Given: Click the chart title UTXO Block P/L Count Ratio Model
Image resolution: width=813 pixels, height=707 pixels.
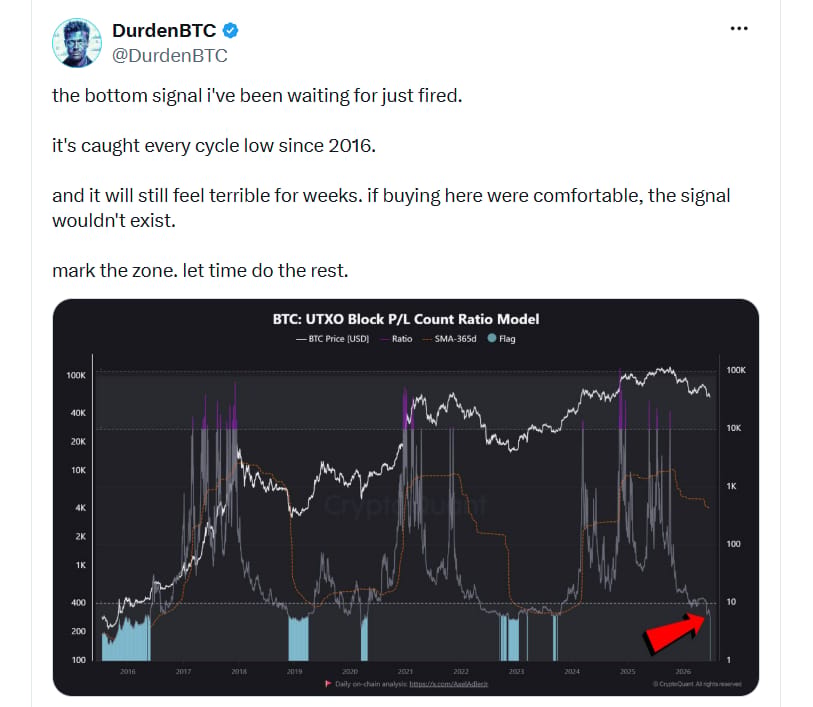Looking at the screenshot, I should pyautogui.click(x=406, y=319).
